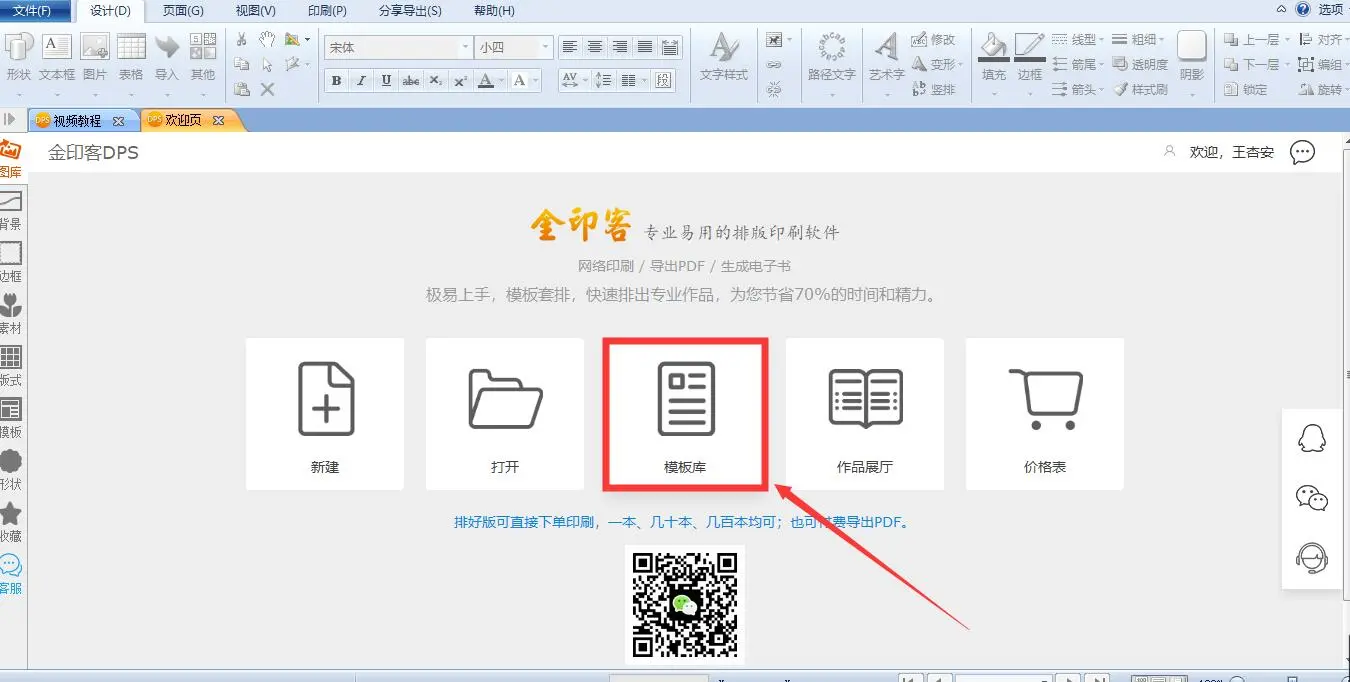The image size is (1350, 682).
Task: Click the 竖排 vertical text button
Action: tap(934, 89)
